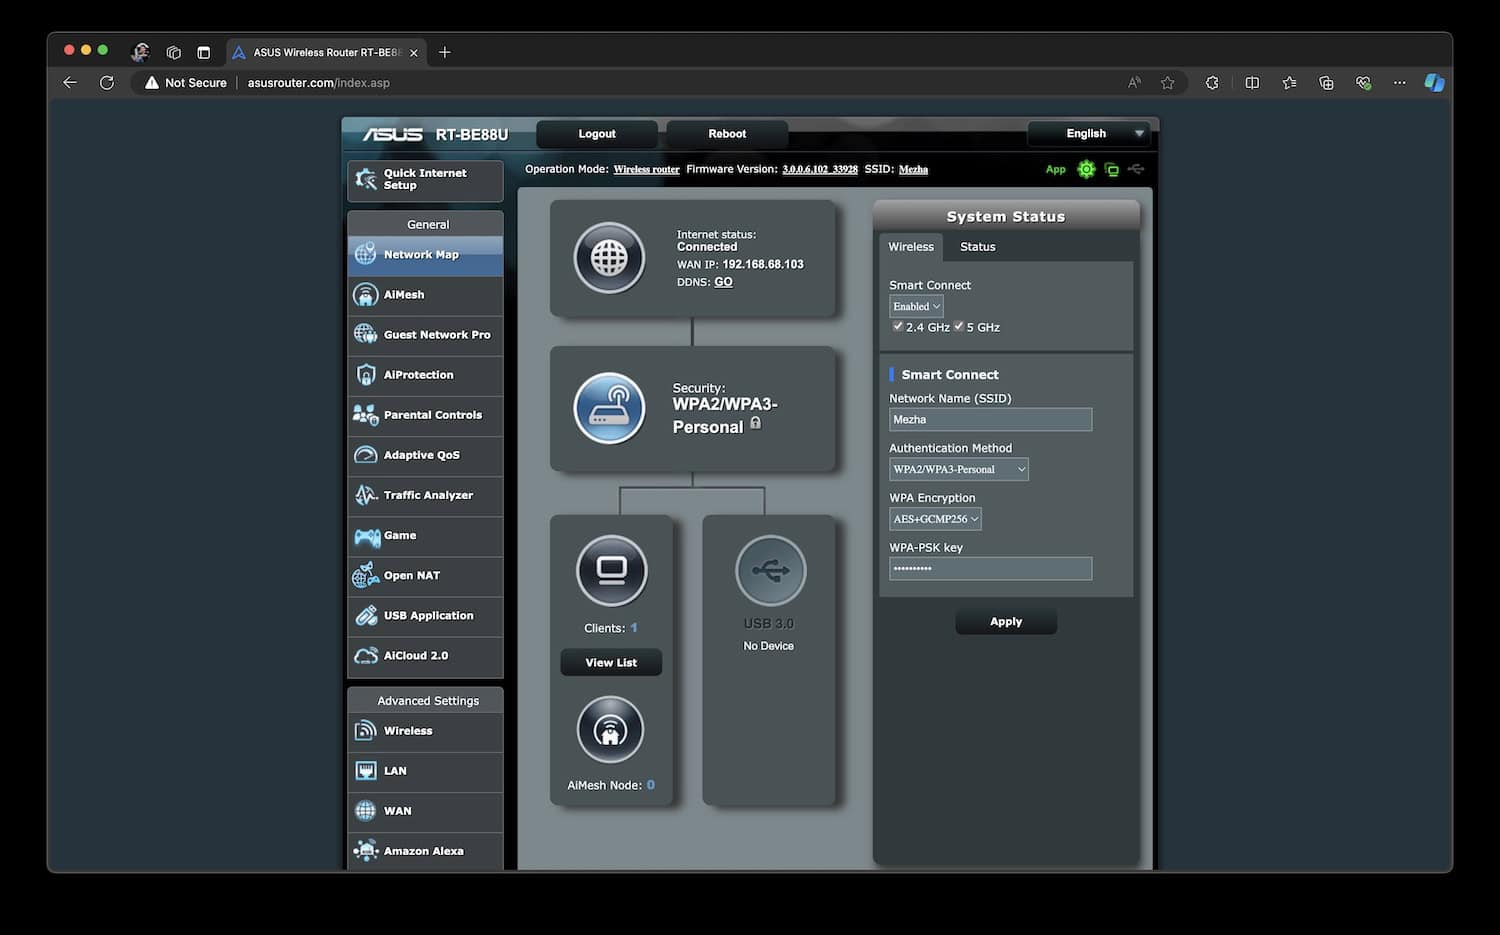Click the firmware version 3.0.0.6.102_33928 link
The height and width of the screenshot is (935, 1500).
click(x=820, y=169)
